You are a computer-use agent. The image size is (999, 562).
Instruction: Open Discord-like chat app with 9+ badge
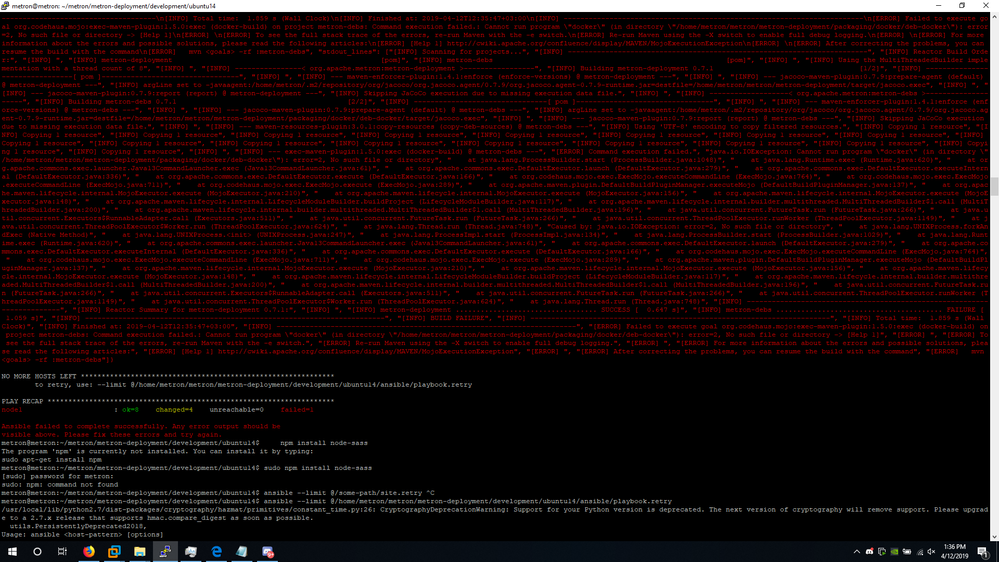[268, 552]
